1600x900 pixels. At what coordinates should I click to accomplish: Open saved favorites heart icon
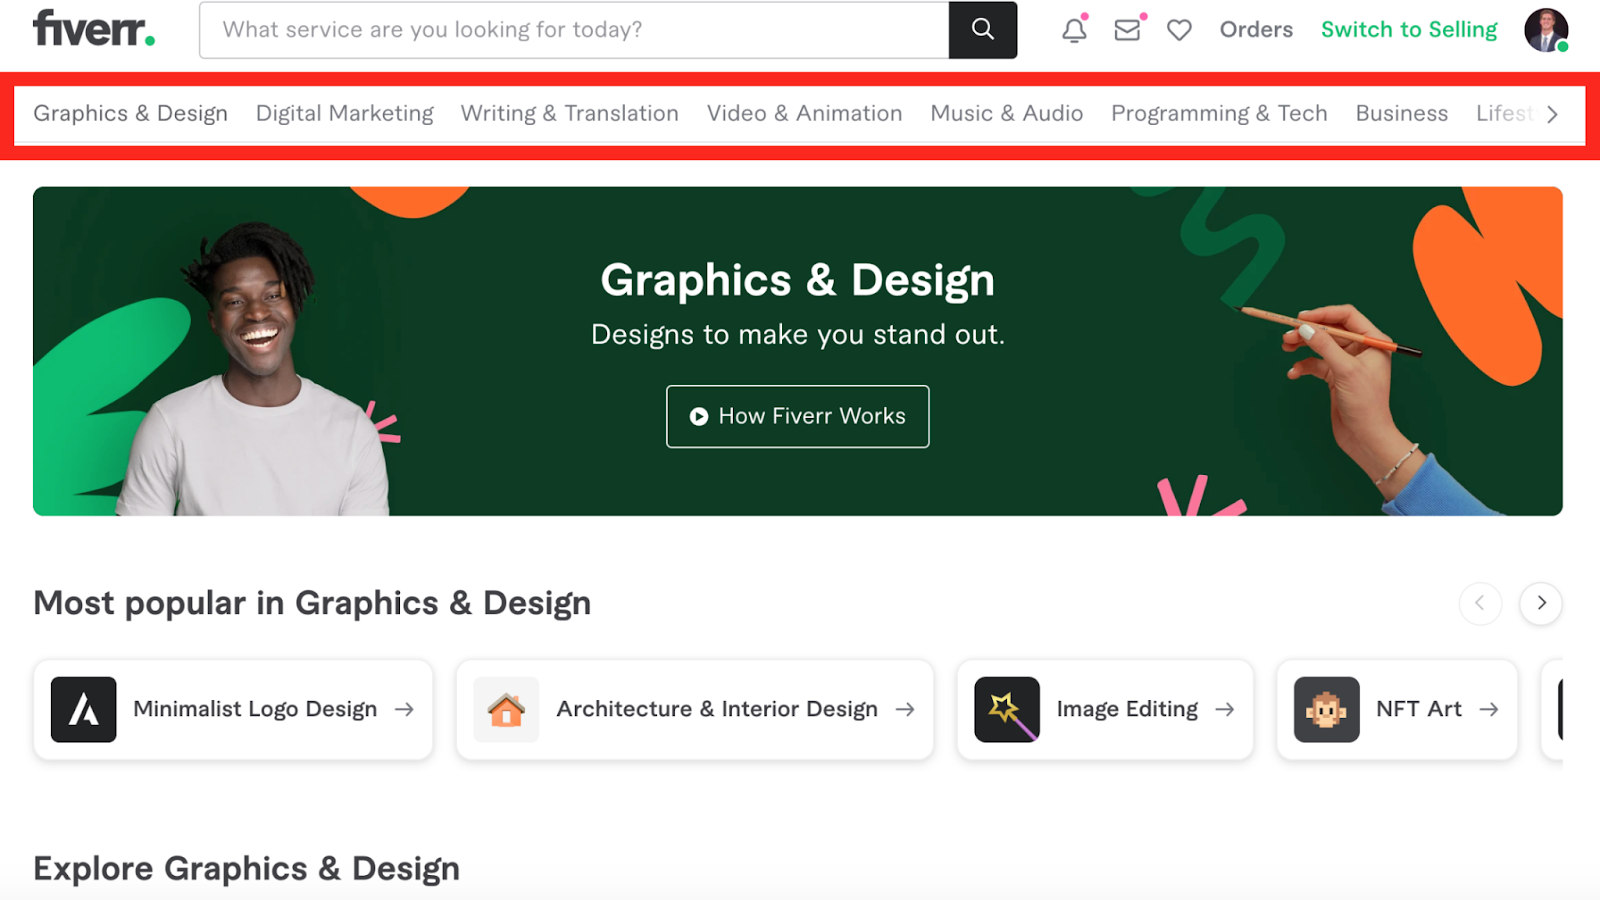tap(1180, 30)
